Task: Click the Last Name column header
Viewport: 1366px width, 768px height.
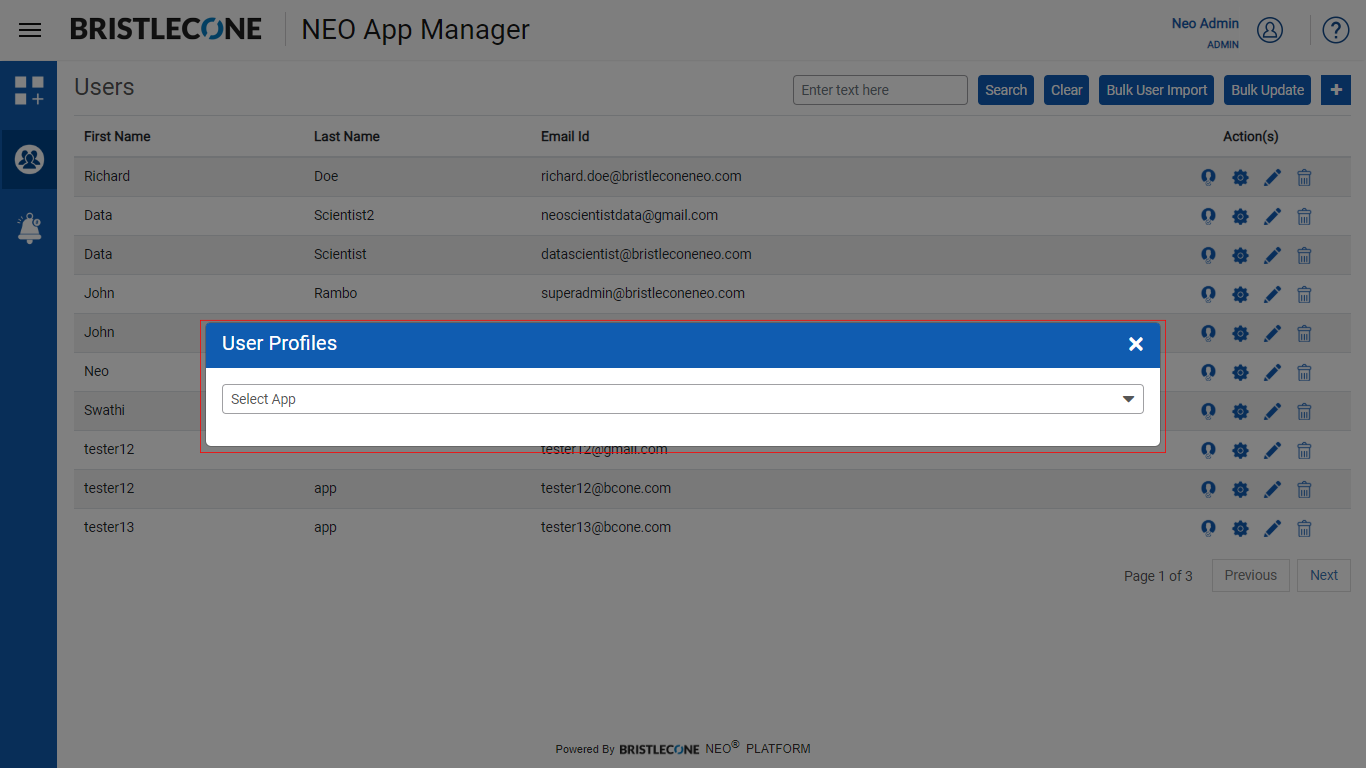Action: (x=347, y=136)
